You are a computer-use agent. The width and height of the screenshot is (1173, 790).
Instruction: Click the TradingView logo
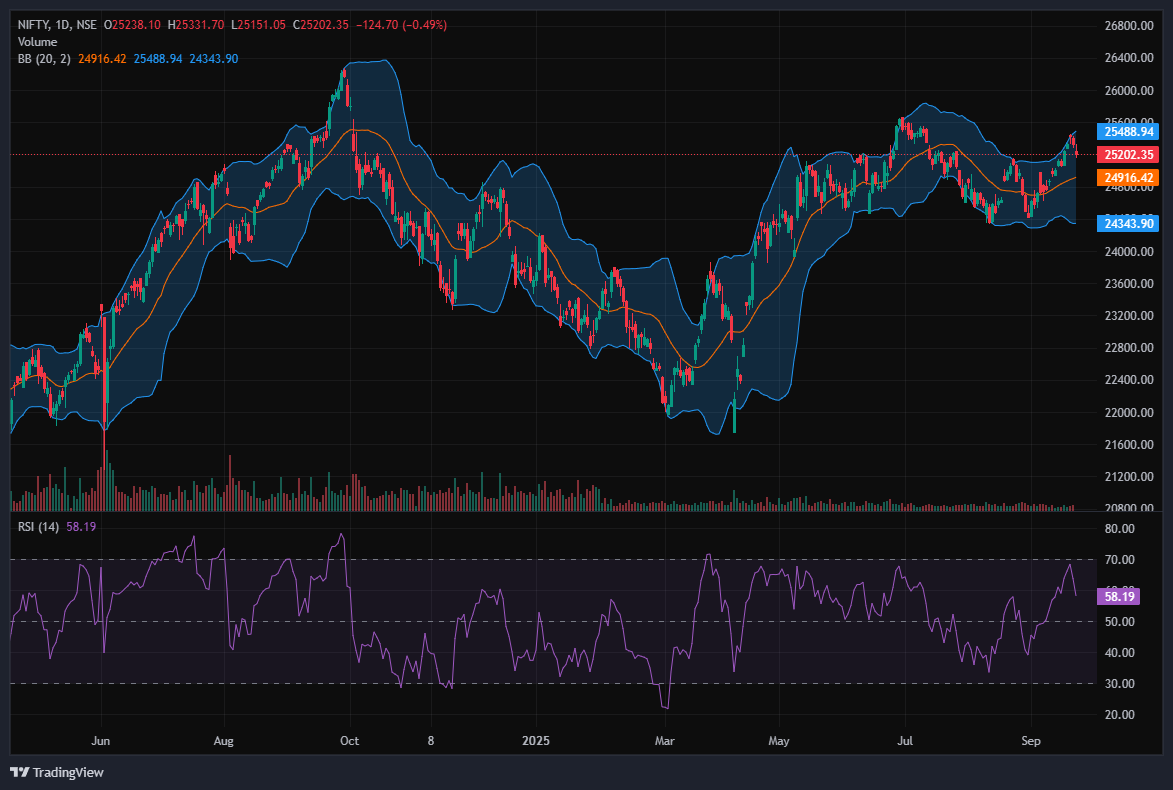pyautogui.click(x=19, y=772)
